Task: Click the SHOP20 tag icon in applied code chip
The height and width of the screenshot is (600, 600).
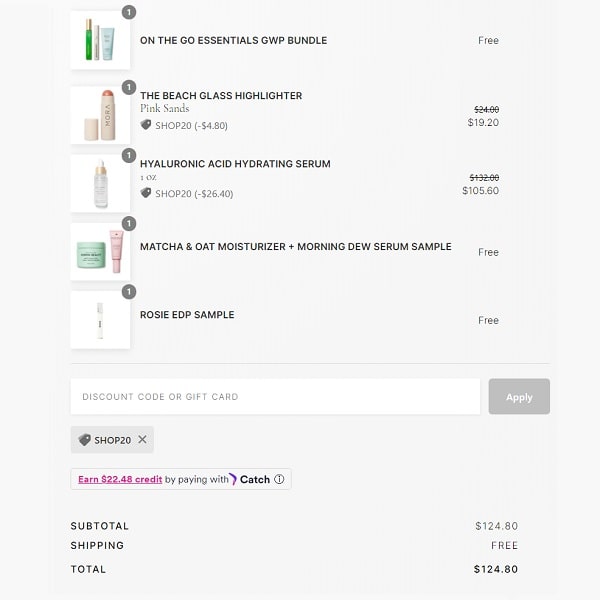Action: (85, 440)
